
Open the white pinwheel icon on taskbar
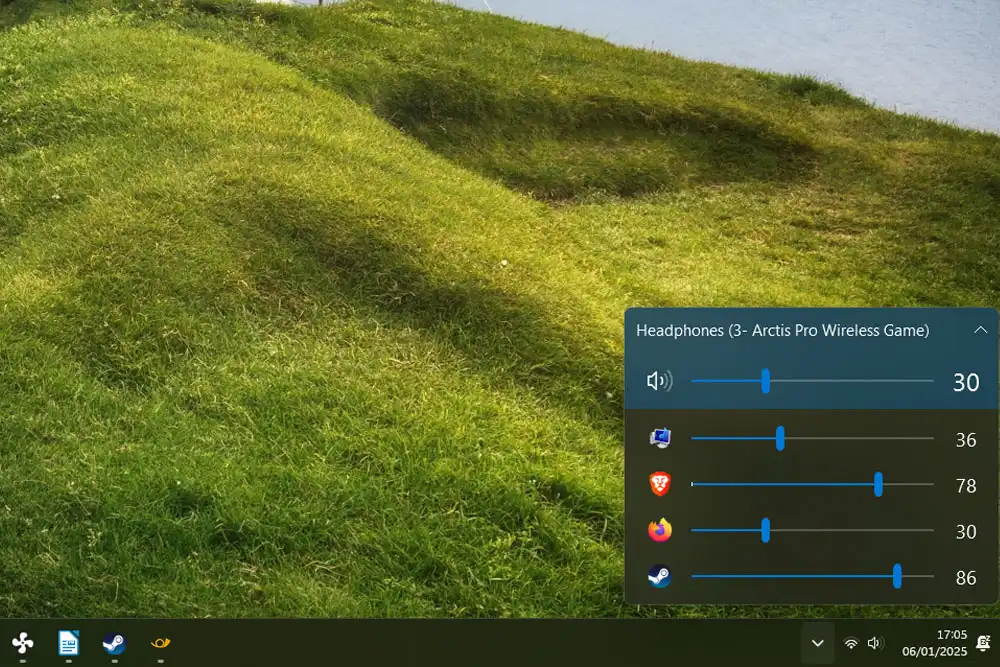(22, 643)
